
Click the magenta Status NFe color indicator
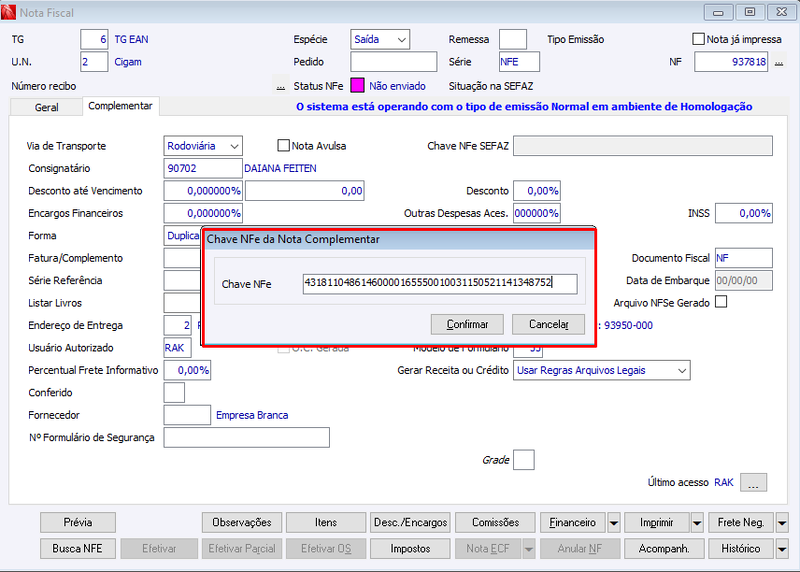[x=357, y=86]
